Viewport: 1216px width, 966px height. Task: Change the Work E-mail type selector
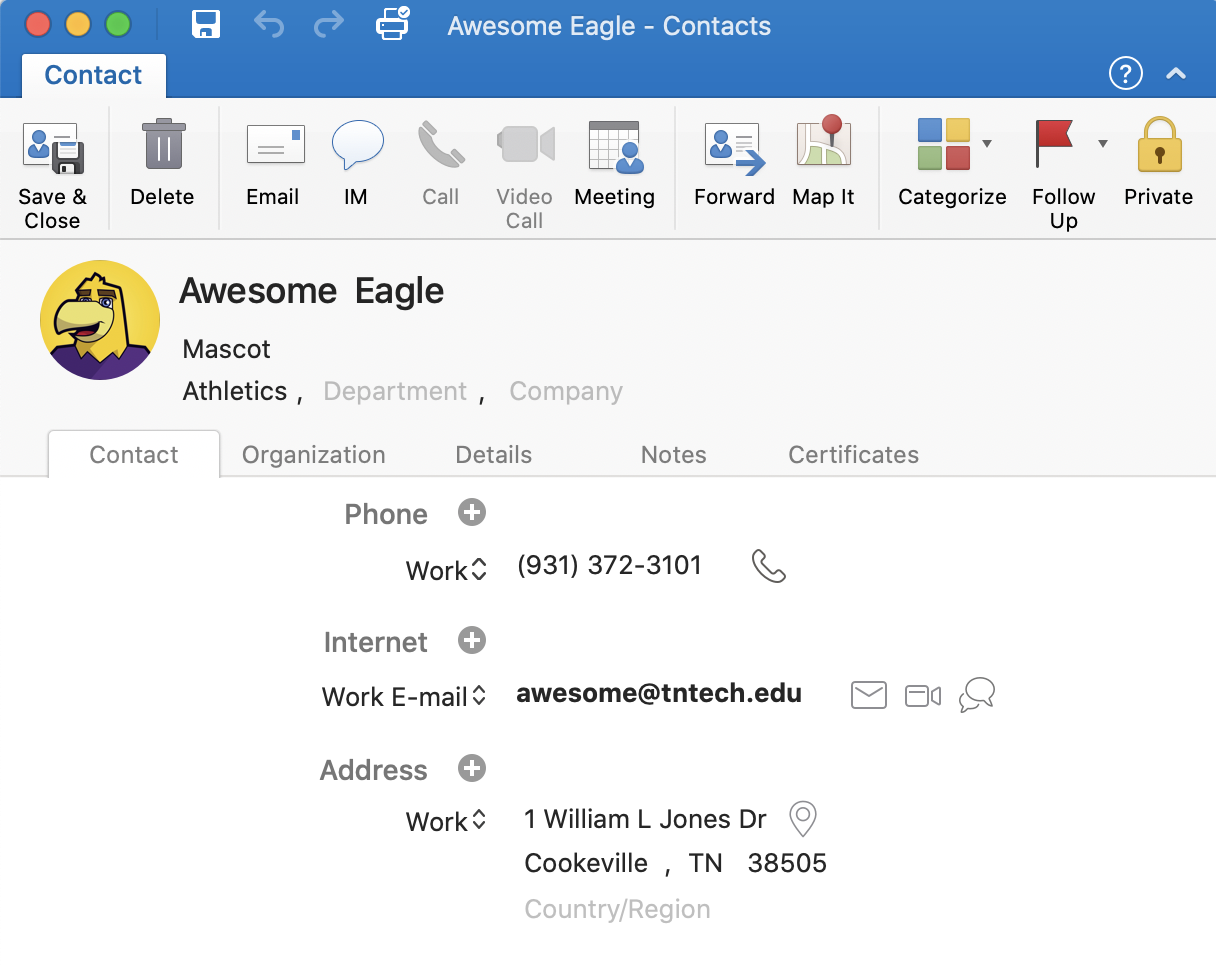click(479, 696)
